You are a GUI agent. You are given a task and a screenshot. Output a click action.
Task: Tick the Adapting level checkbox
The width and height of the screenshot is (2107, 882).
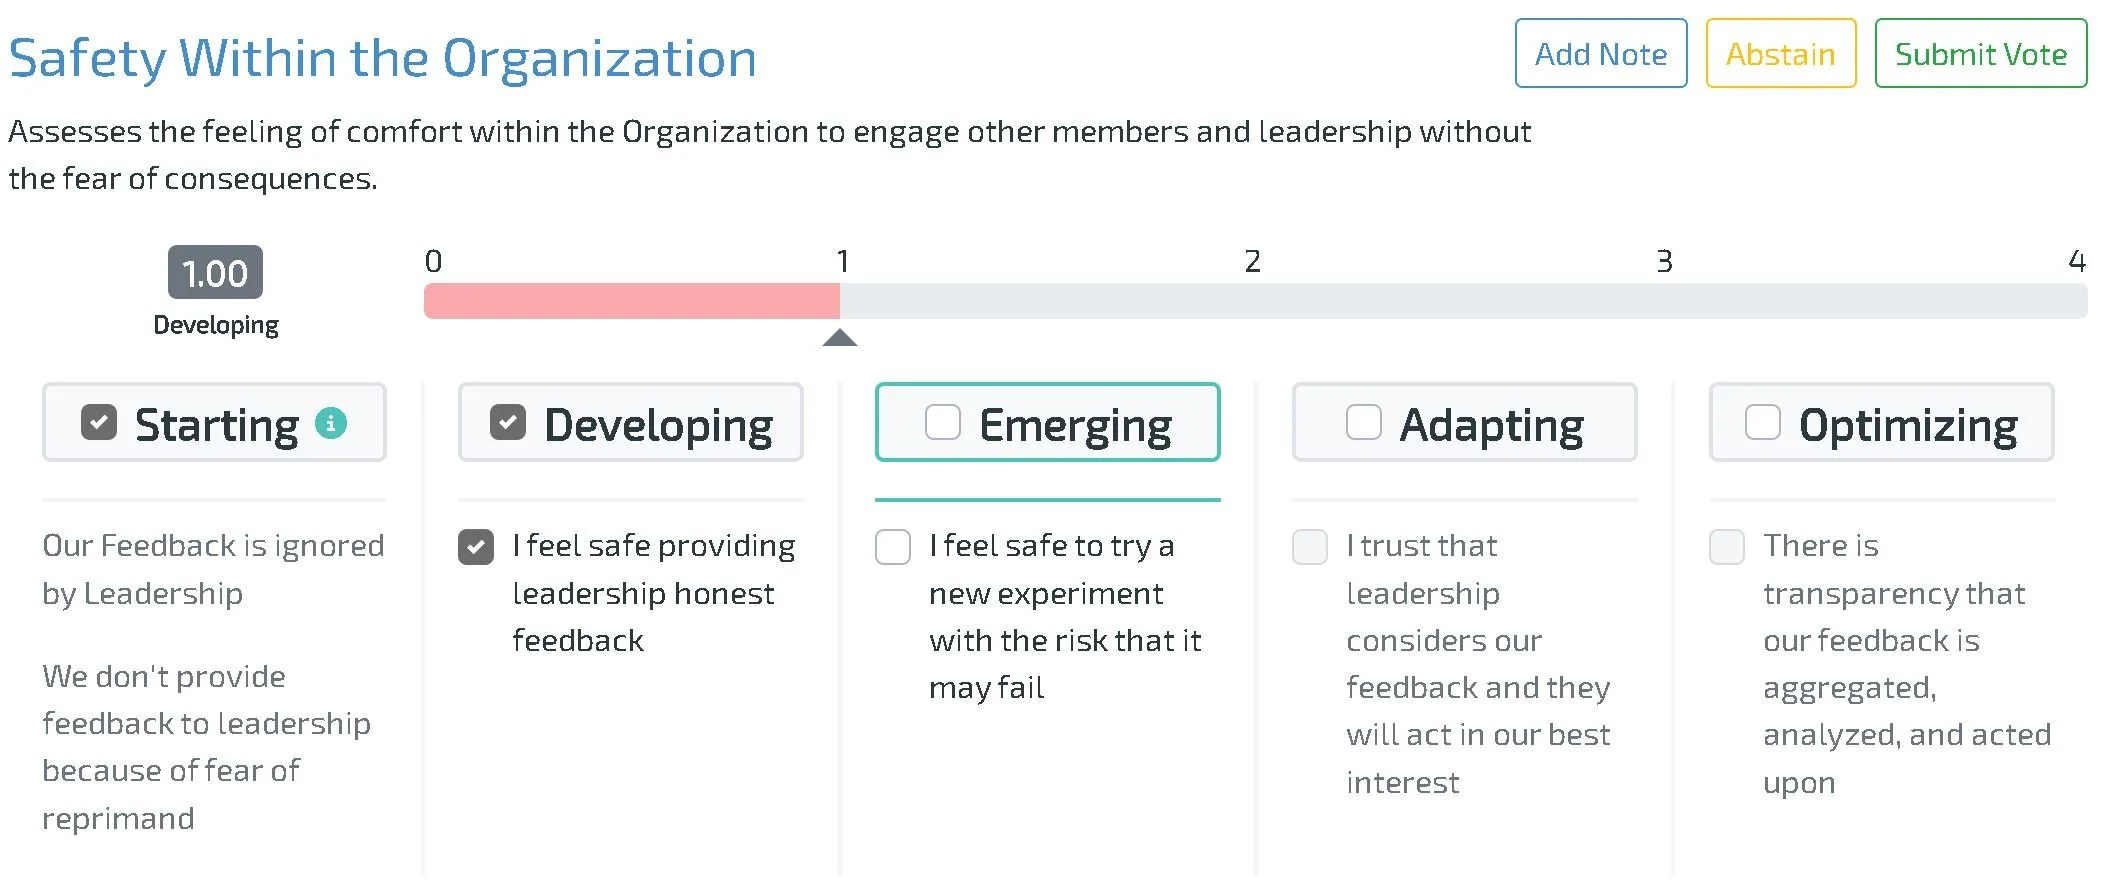[1364, 423]
